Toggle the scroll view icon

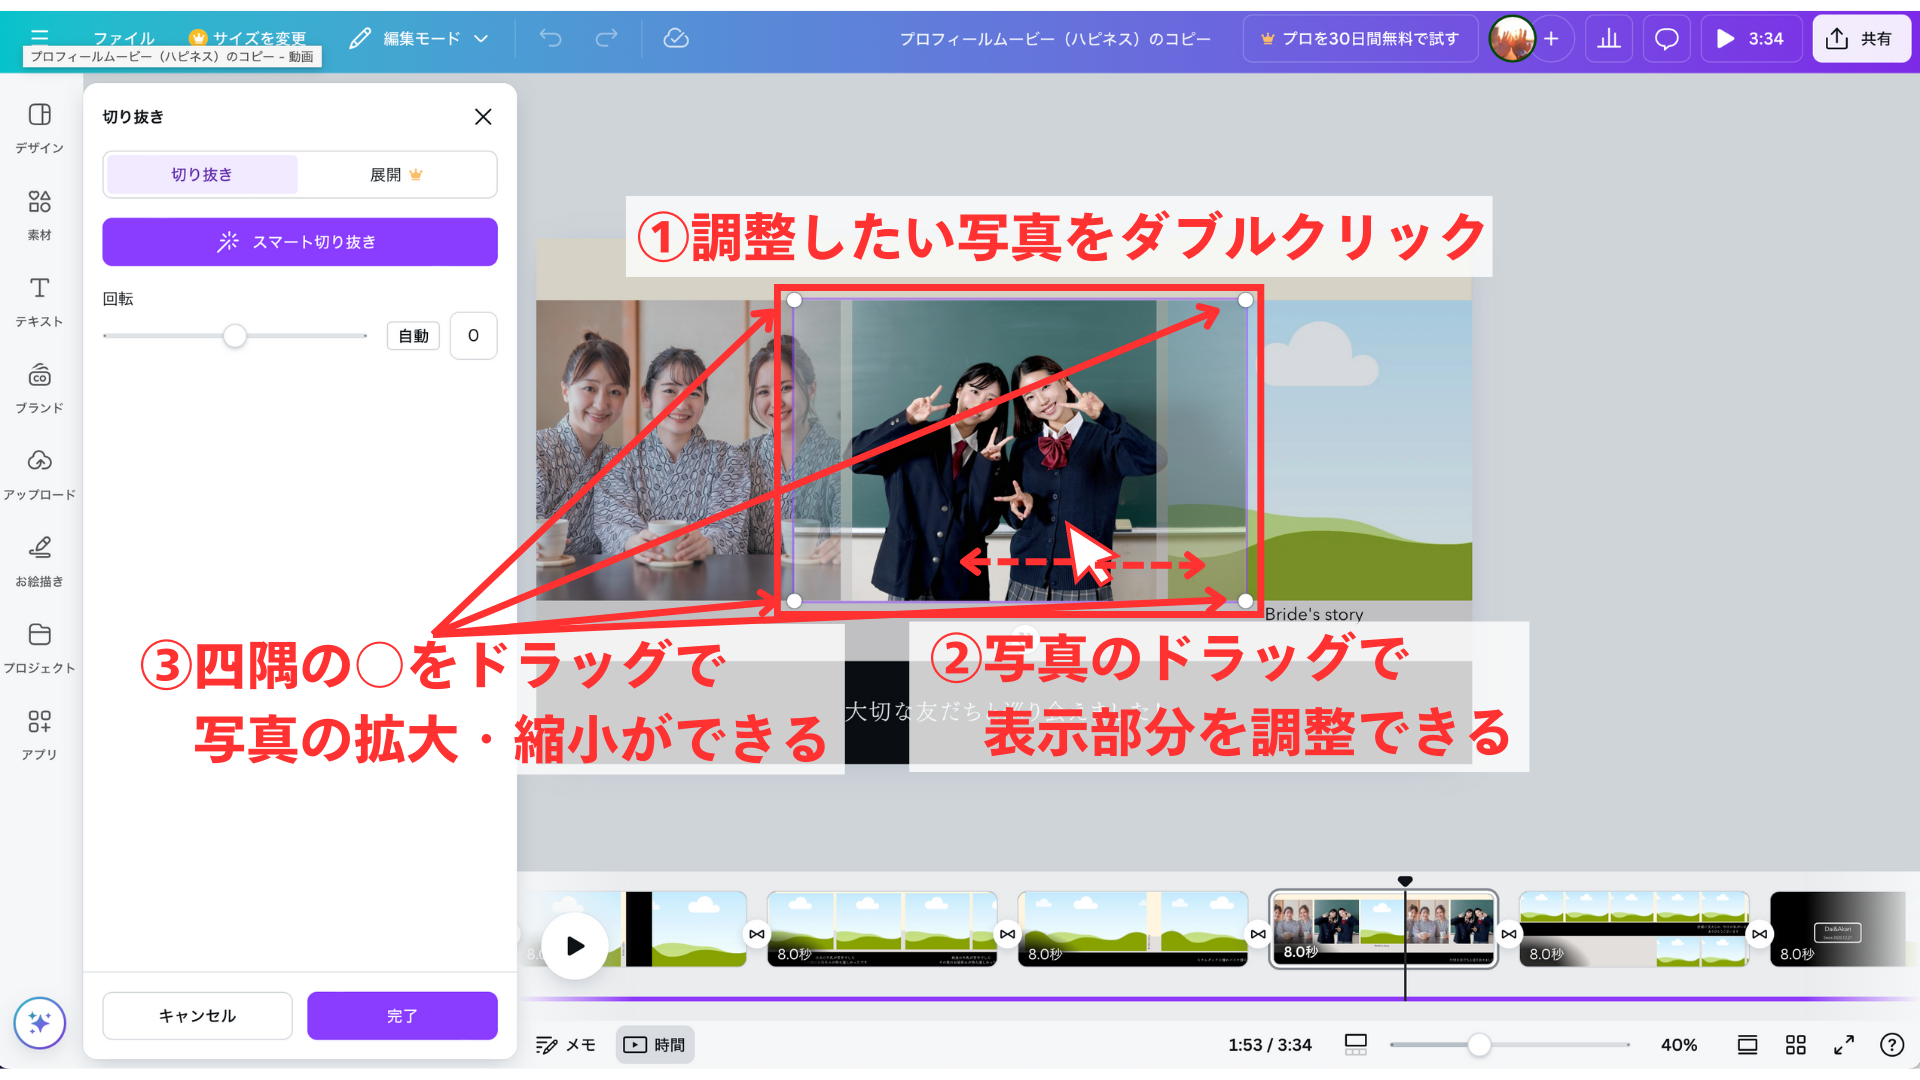[x=1747, y=1045]
